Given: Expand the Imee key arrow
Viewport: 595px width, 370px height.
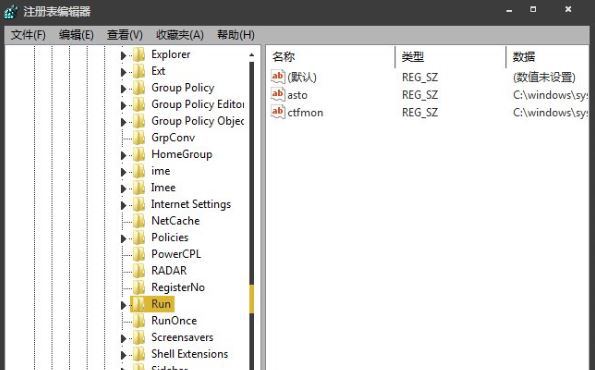Looking at the screenshot, I should (x=123, y=189).
